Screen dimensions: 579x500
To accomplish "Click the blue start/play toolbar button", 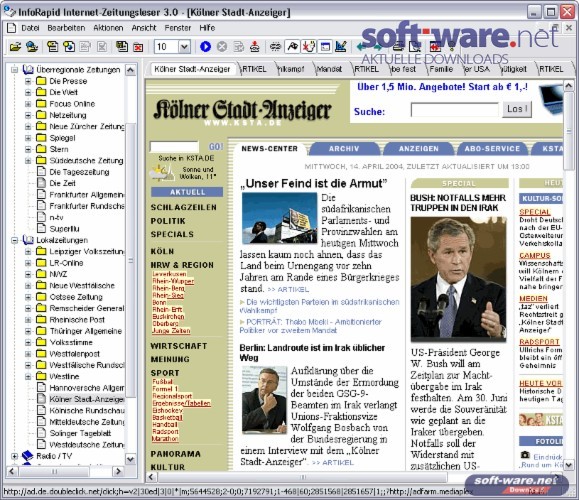I will point(205,47).
